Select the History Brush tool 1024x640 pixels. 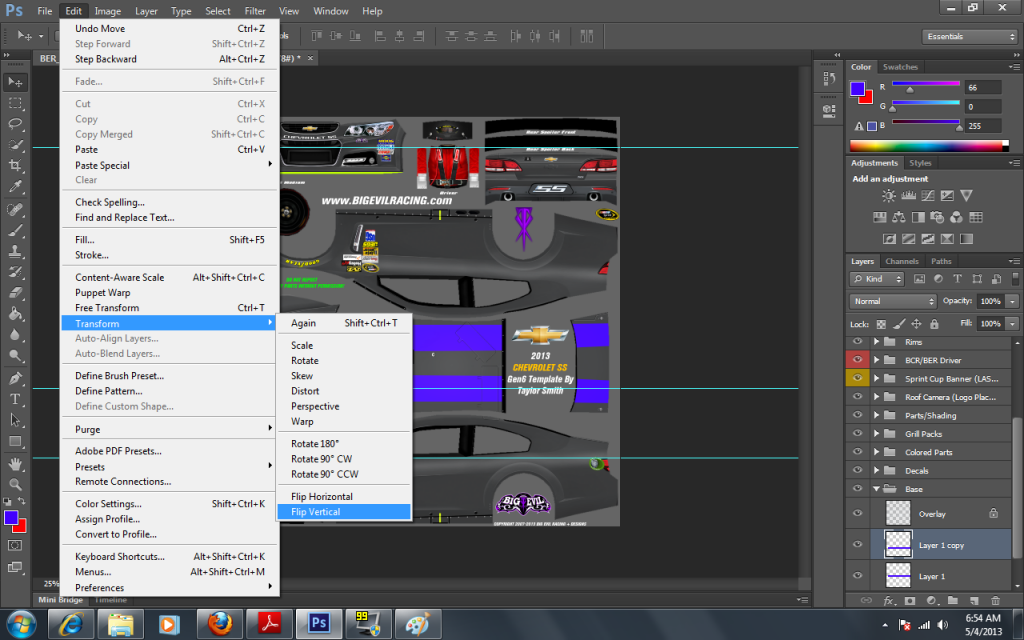pos(15,272)
